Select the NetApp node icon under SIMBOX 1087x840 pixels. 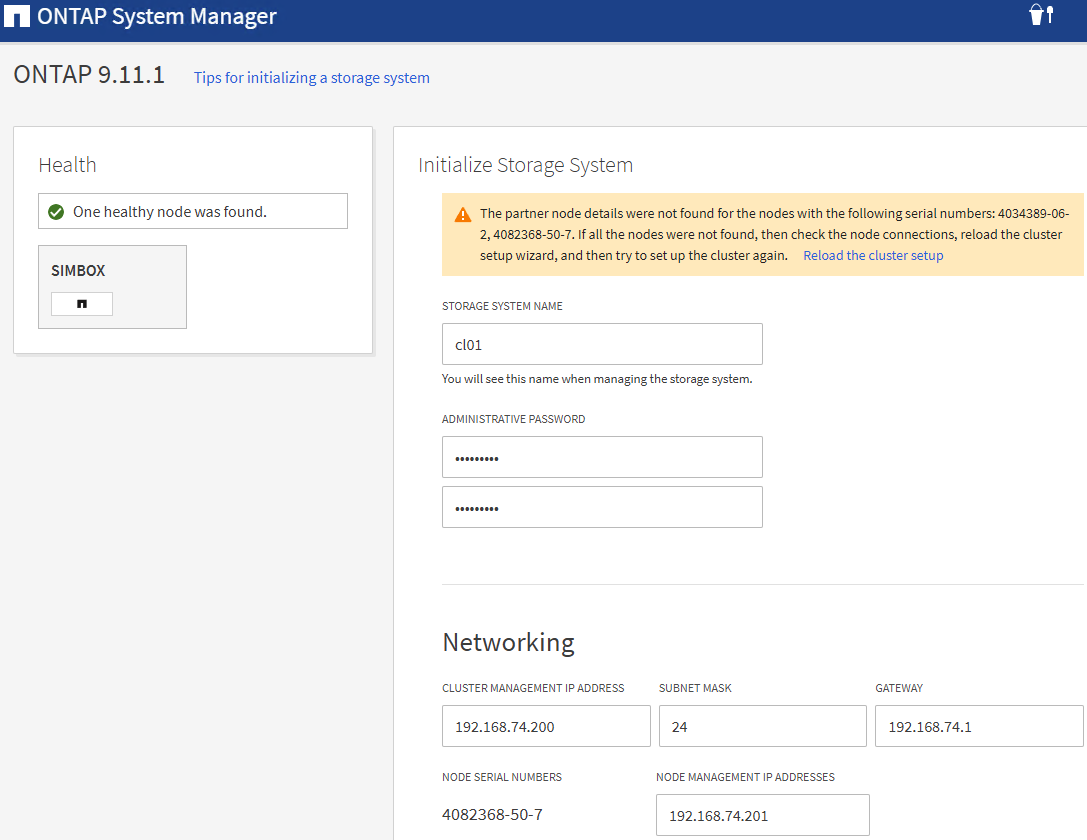pyautogui.click(x=81, y=303)
